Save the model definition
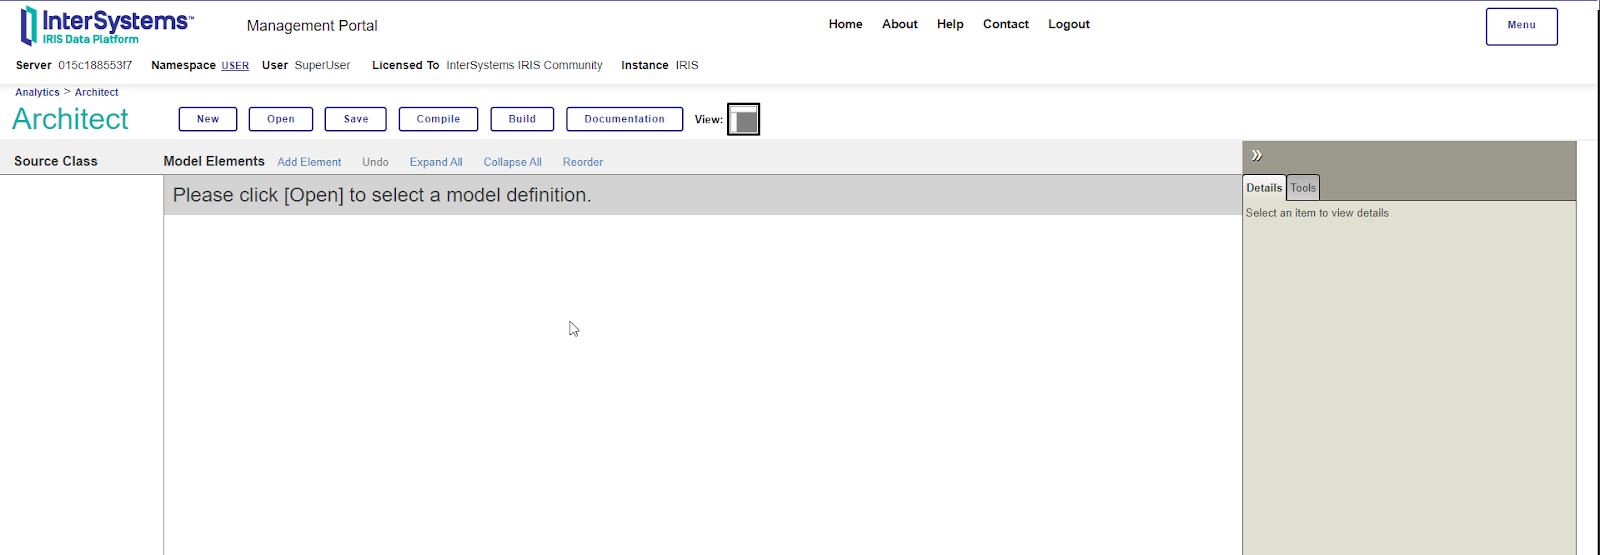 (x=356, y=119)
